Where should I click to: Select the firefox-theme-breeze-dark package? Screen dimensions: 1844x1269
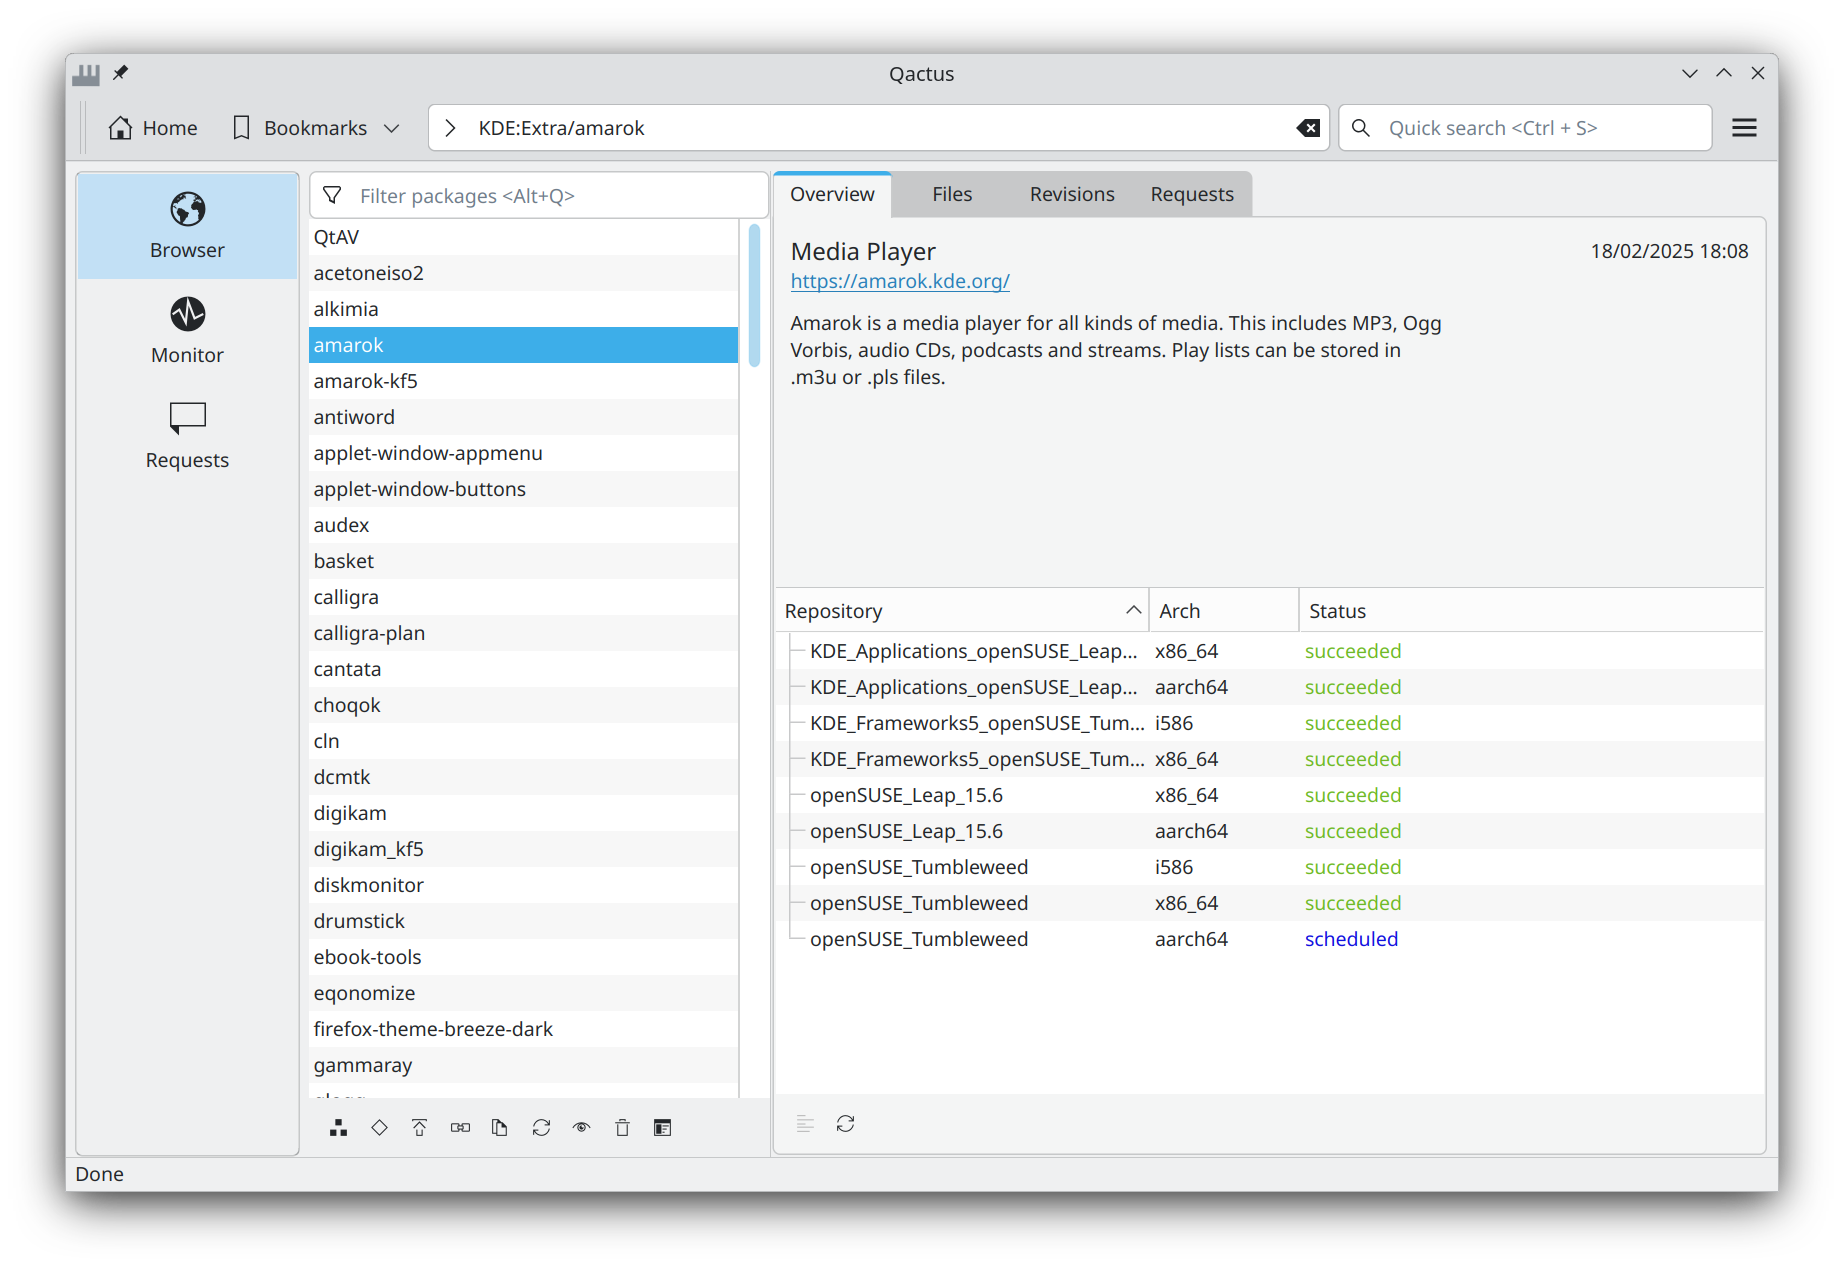pos(523,1029)
